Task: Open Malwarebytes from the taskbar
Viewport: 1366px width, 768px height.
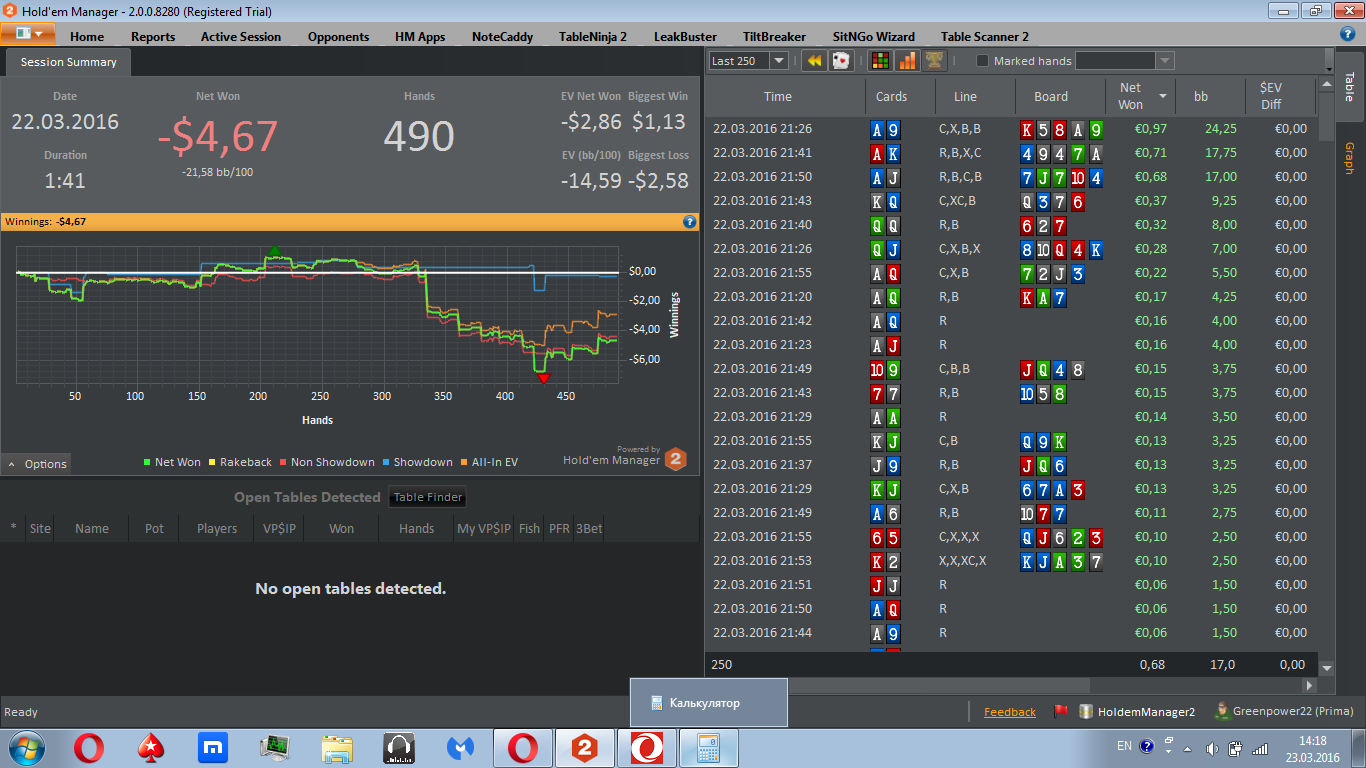Action: tap(461, 747)
